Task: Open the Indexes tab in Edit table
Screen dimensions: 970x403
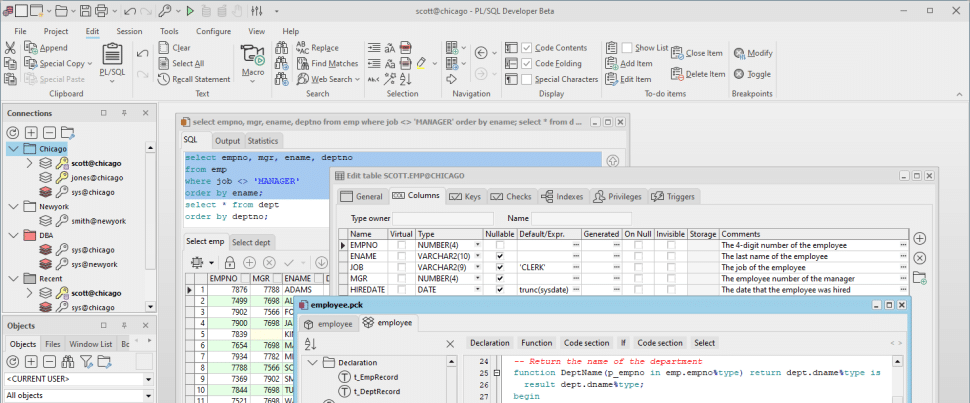Action: tap(563, 197)
